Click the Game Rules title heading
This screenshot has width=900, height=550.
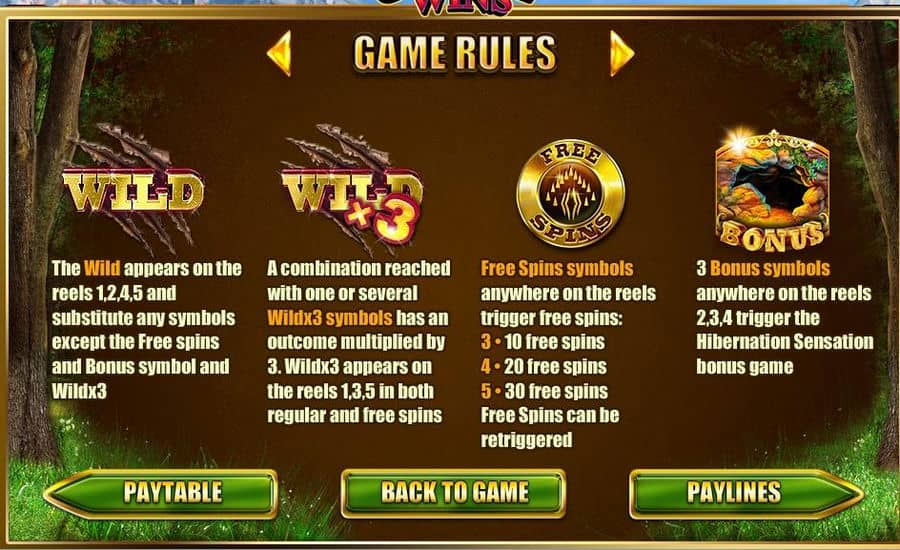pos(455,53)
